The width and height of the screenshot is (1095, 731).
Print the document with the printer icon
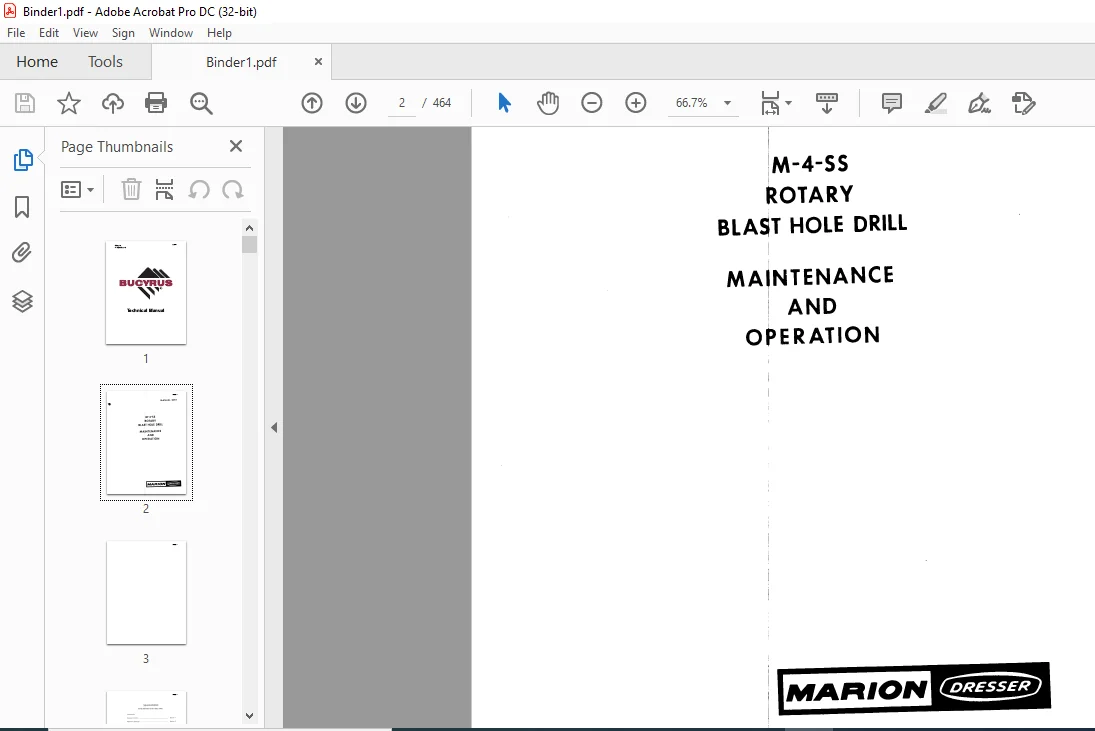point(156,103)
